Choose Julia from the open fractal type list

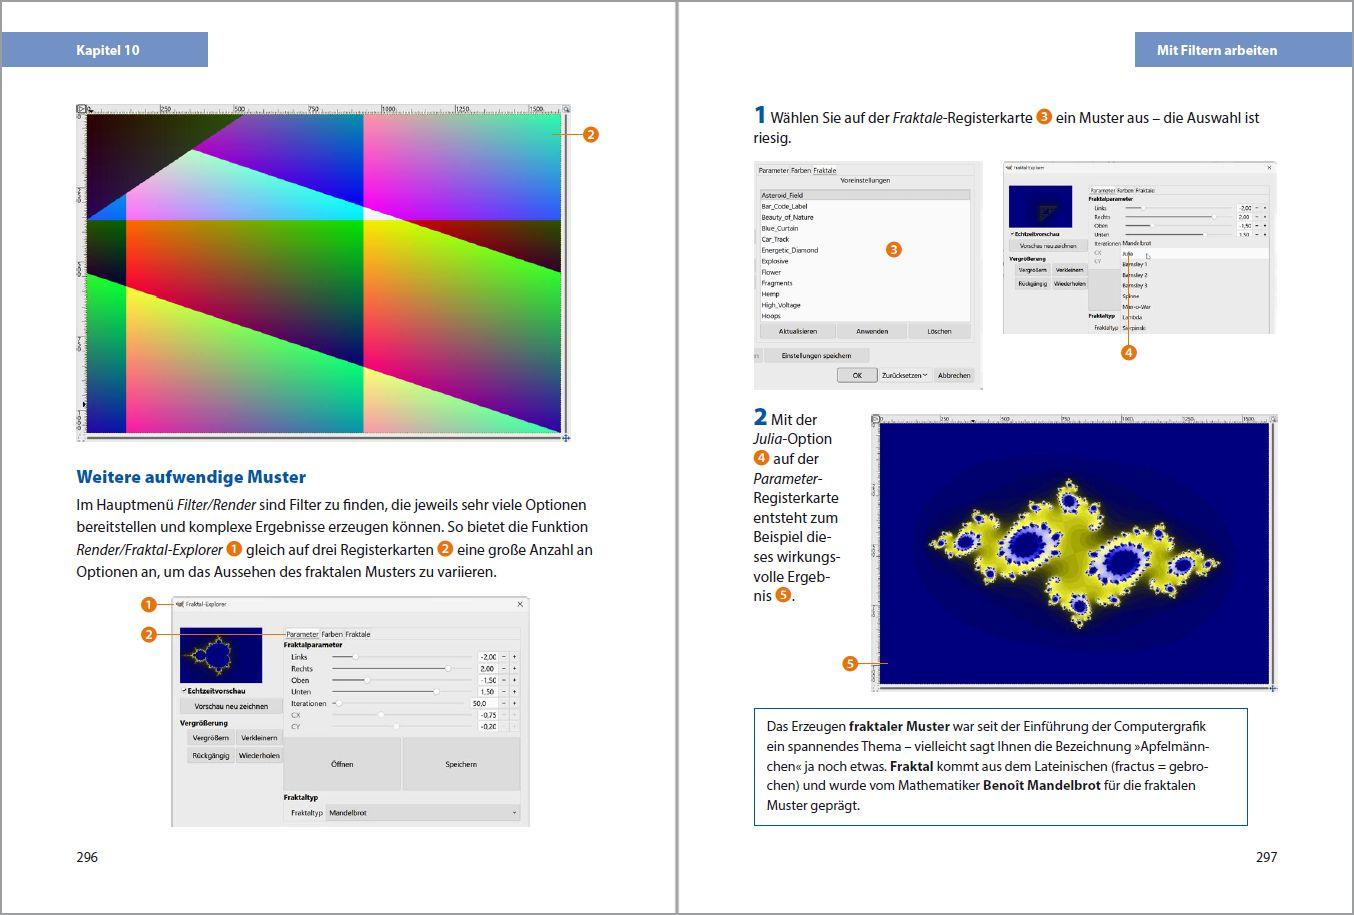1128,254
